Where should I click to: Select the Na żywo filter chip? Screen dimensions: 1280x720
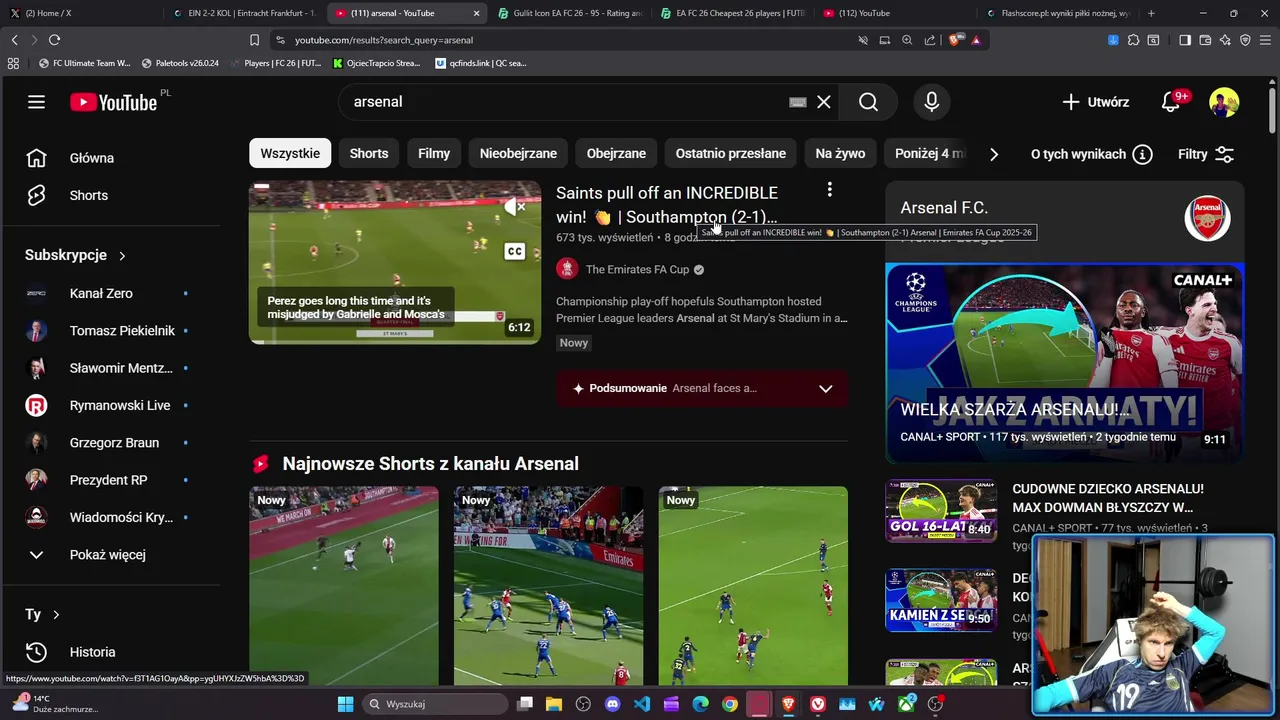pos(840,153)
